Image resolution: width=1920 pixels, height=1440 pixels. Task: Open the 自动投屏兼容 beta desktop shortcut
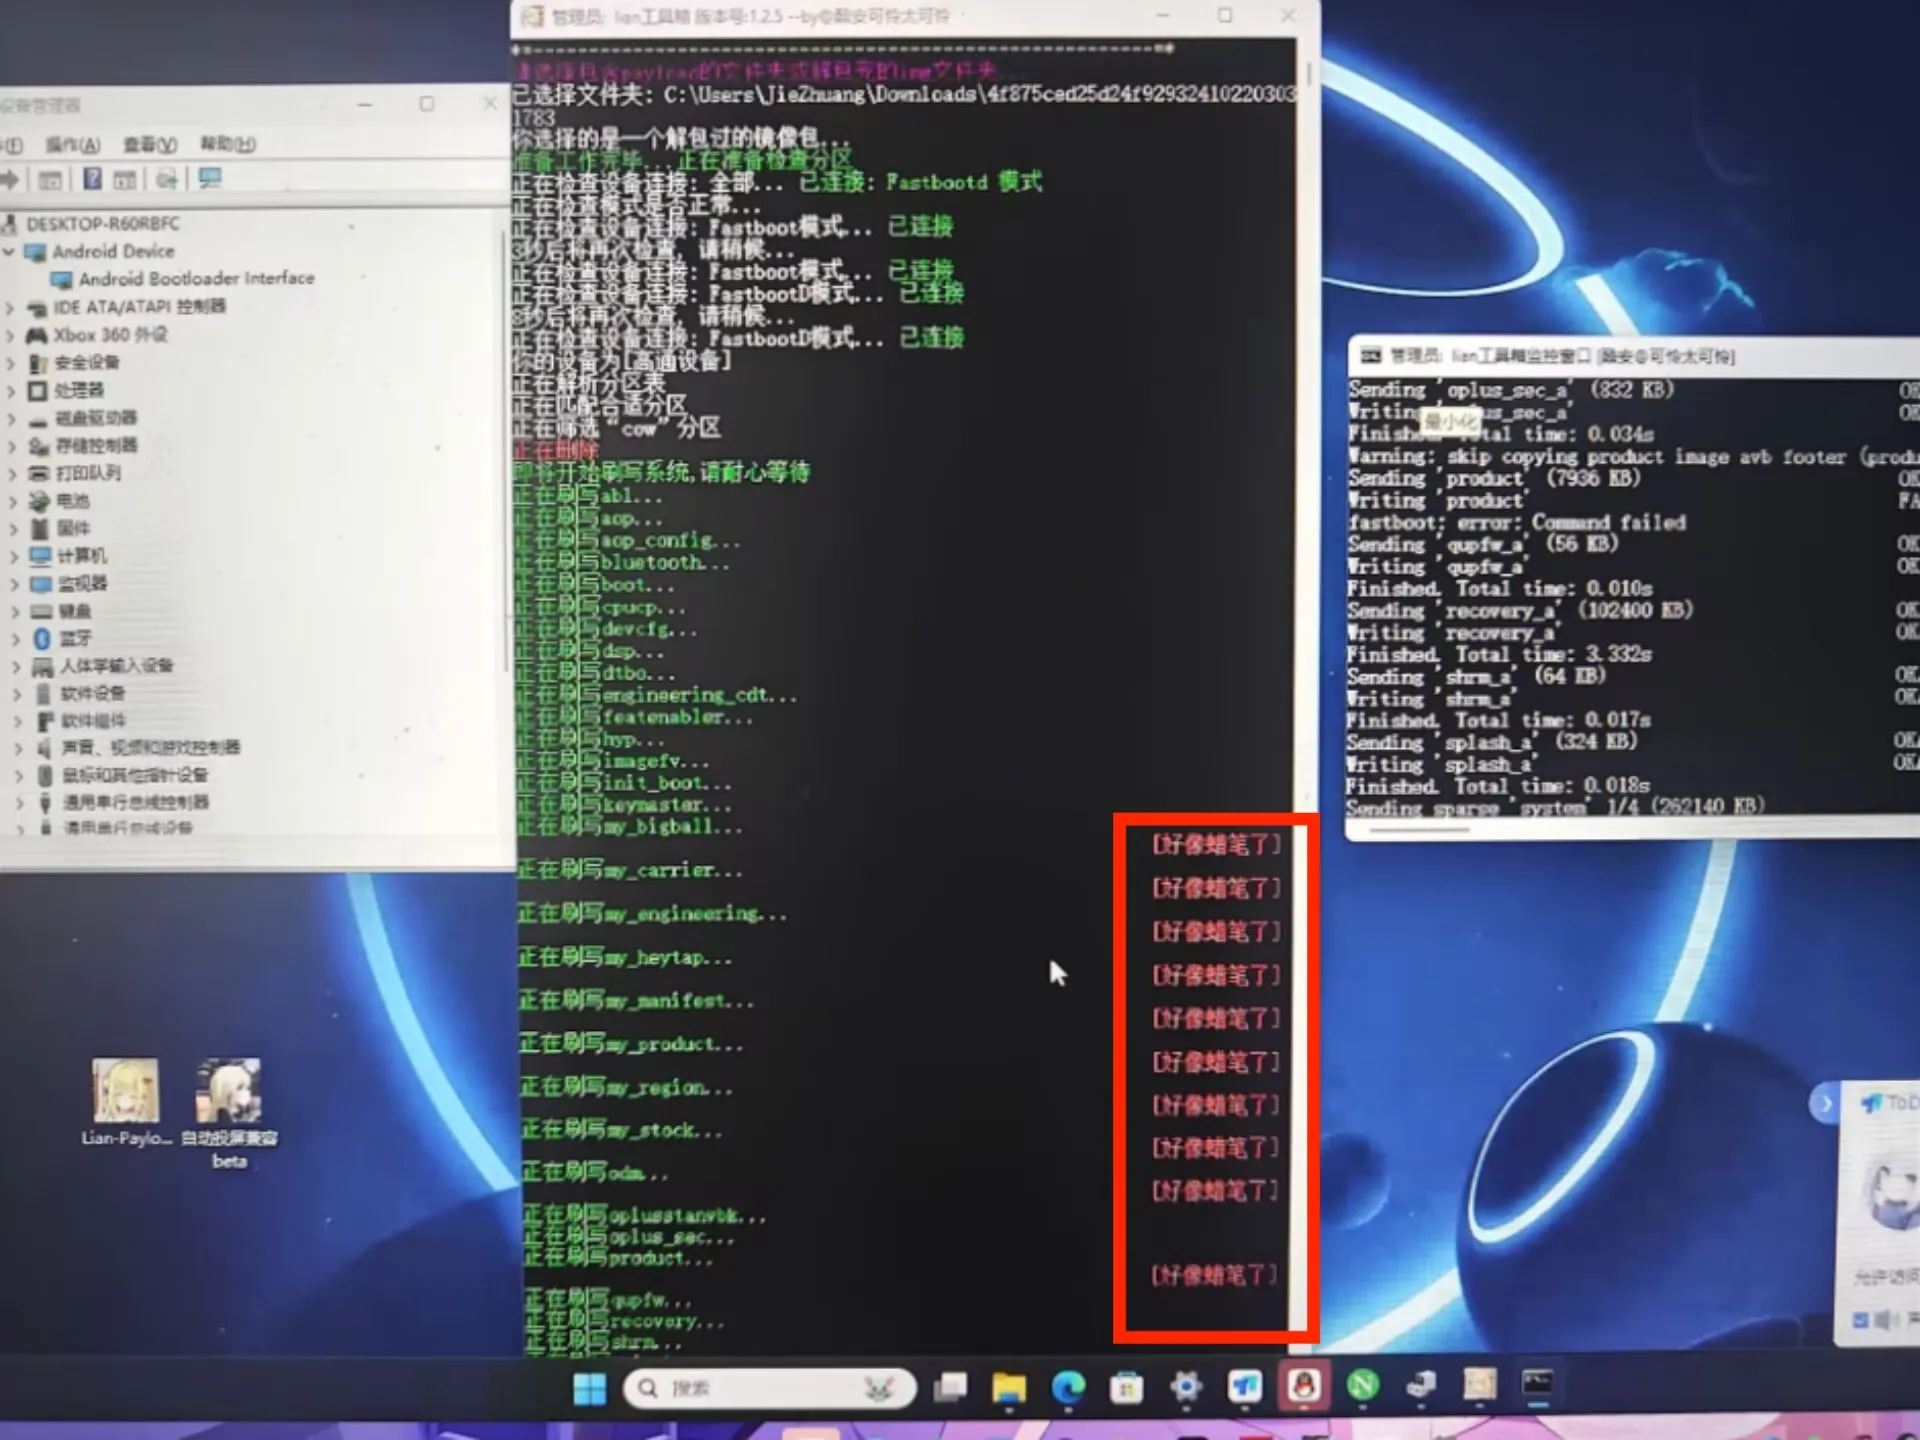point(229,1113)
